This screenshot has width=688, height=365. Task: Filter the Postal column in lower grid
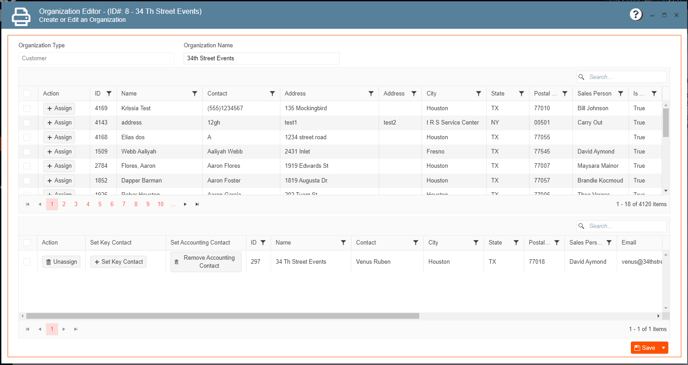tap(556, 242)
